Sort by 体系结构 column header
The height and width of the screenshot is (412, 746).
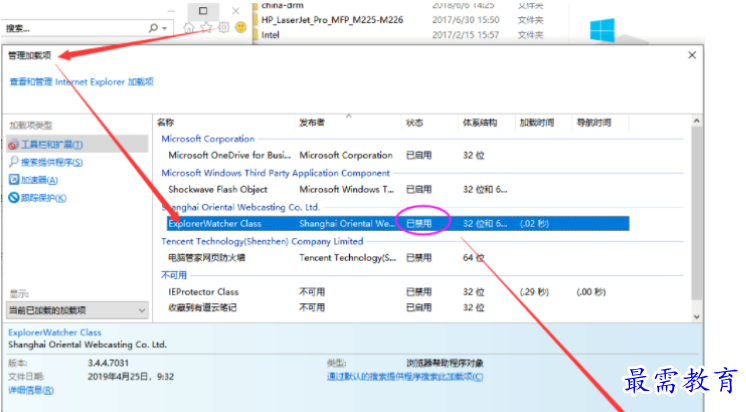click(480, 123)
